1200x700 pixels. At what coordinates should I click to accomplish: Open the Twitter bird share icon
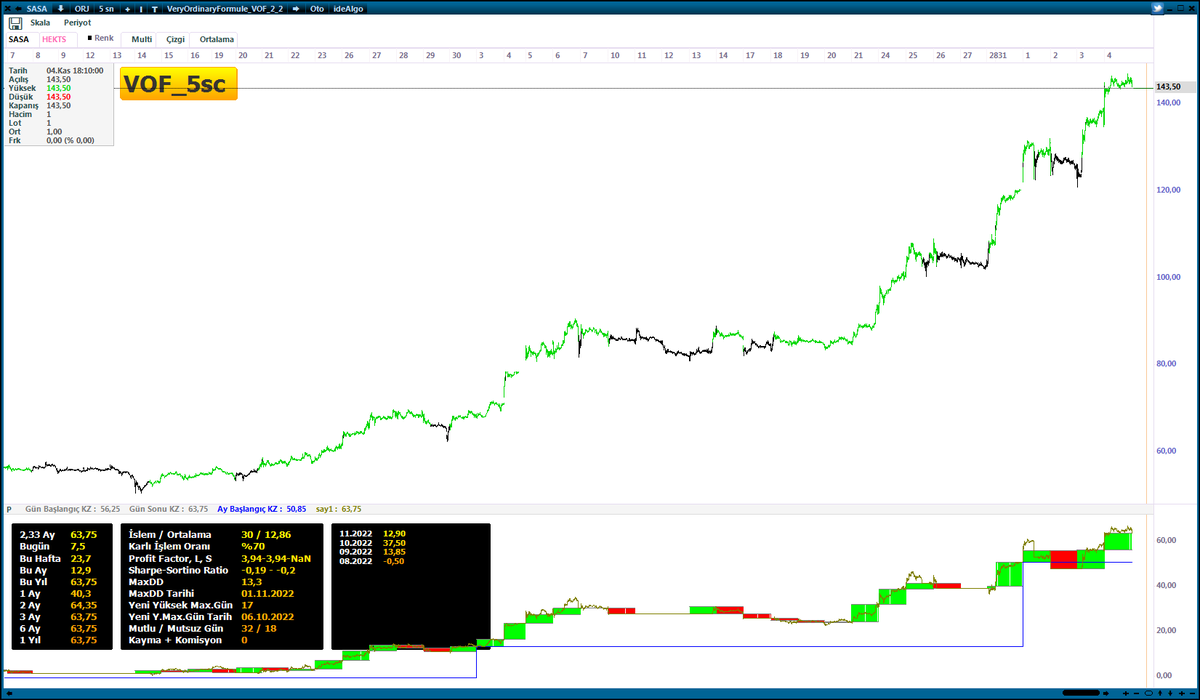1159,8
